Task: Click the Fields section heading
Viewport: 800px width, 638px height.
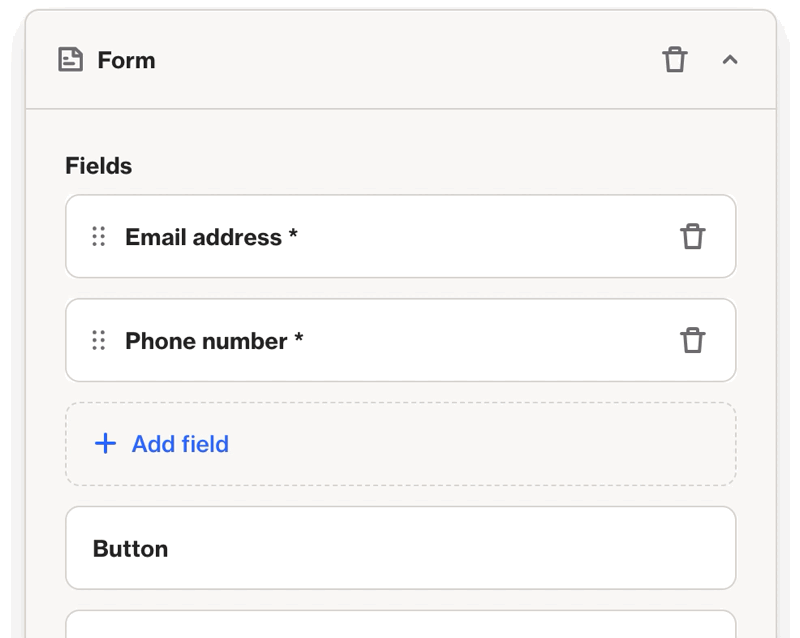Action: pyautogui.click(x=99, y=166)
